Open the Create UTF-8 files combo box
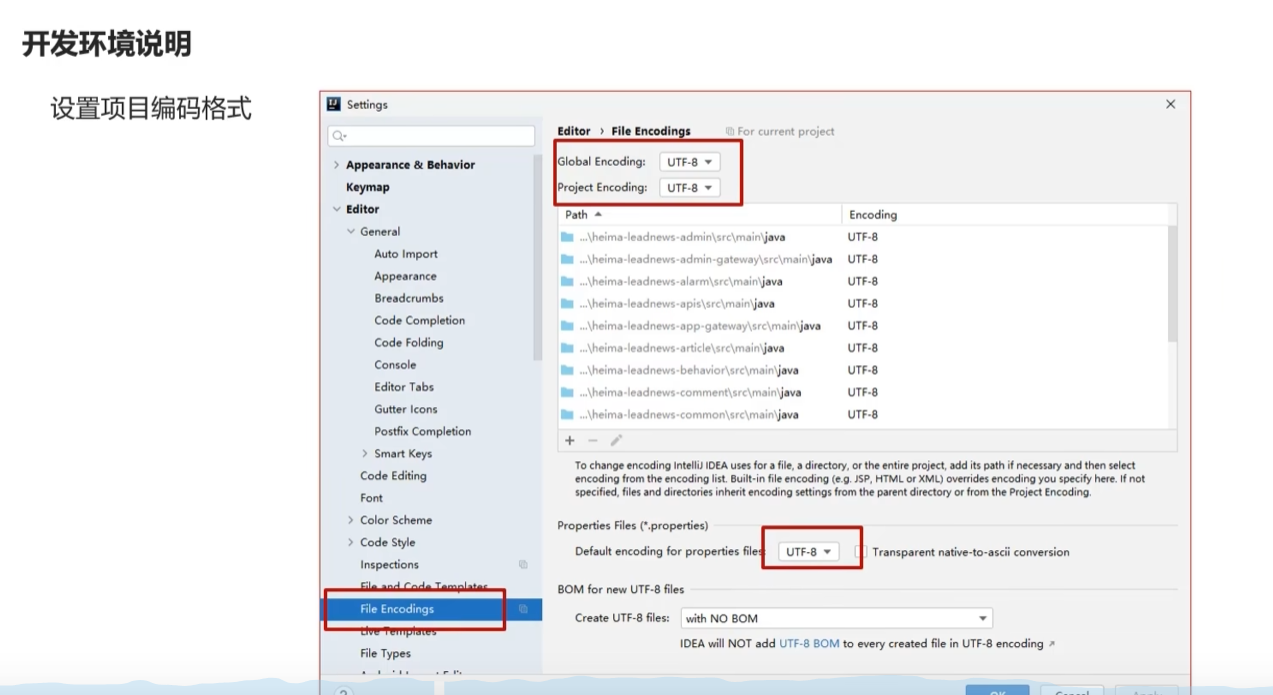Image resolution: width=1273 pixels, height=695 pixels. pyautogui.click(x=836, y=618)
